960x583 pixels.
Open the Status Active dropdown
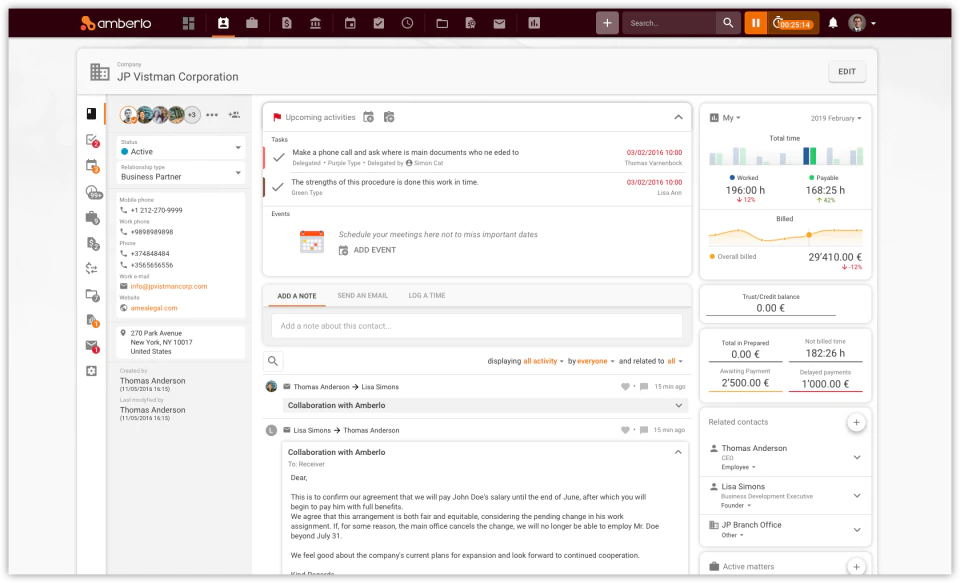pyautogui.click(x=181, y=148)
